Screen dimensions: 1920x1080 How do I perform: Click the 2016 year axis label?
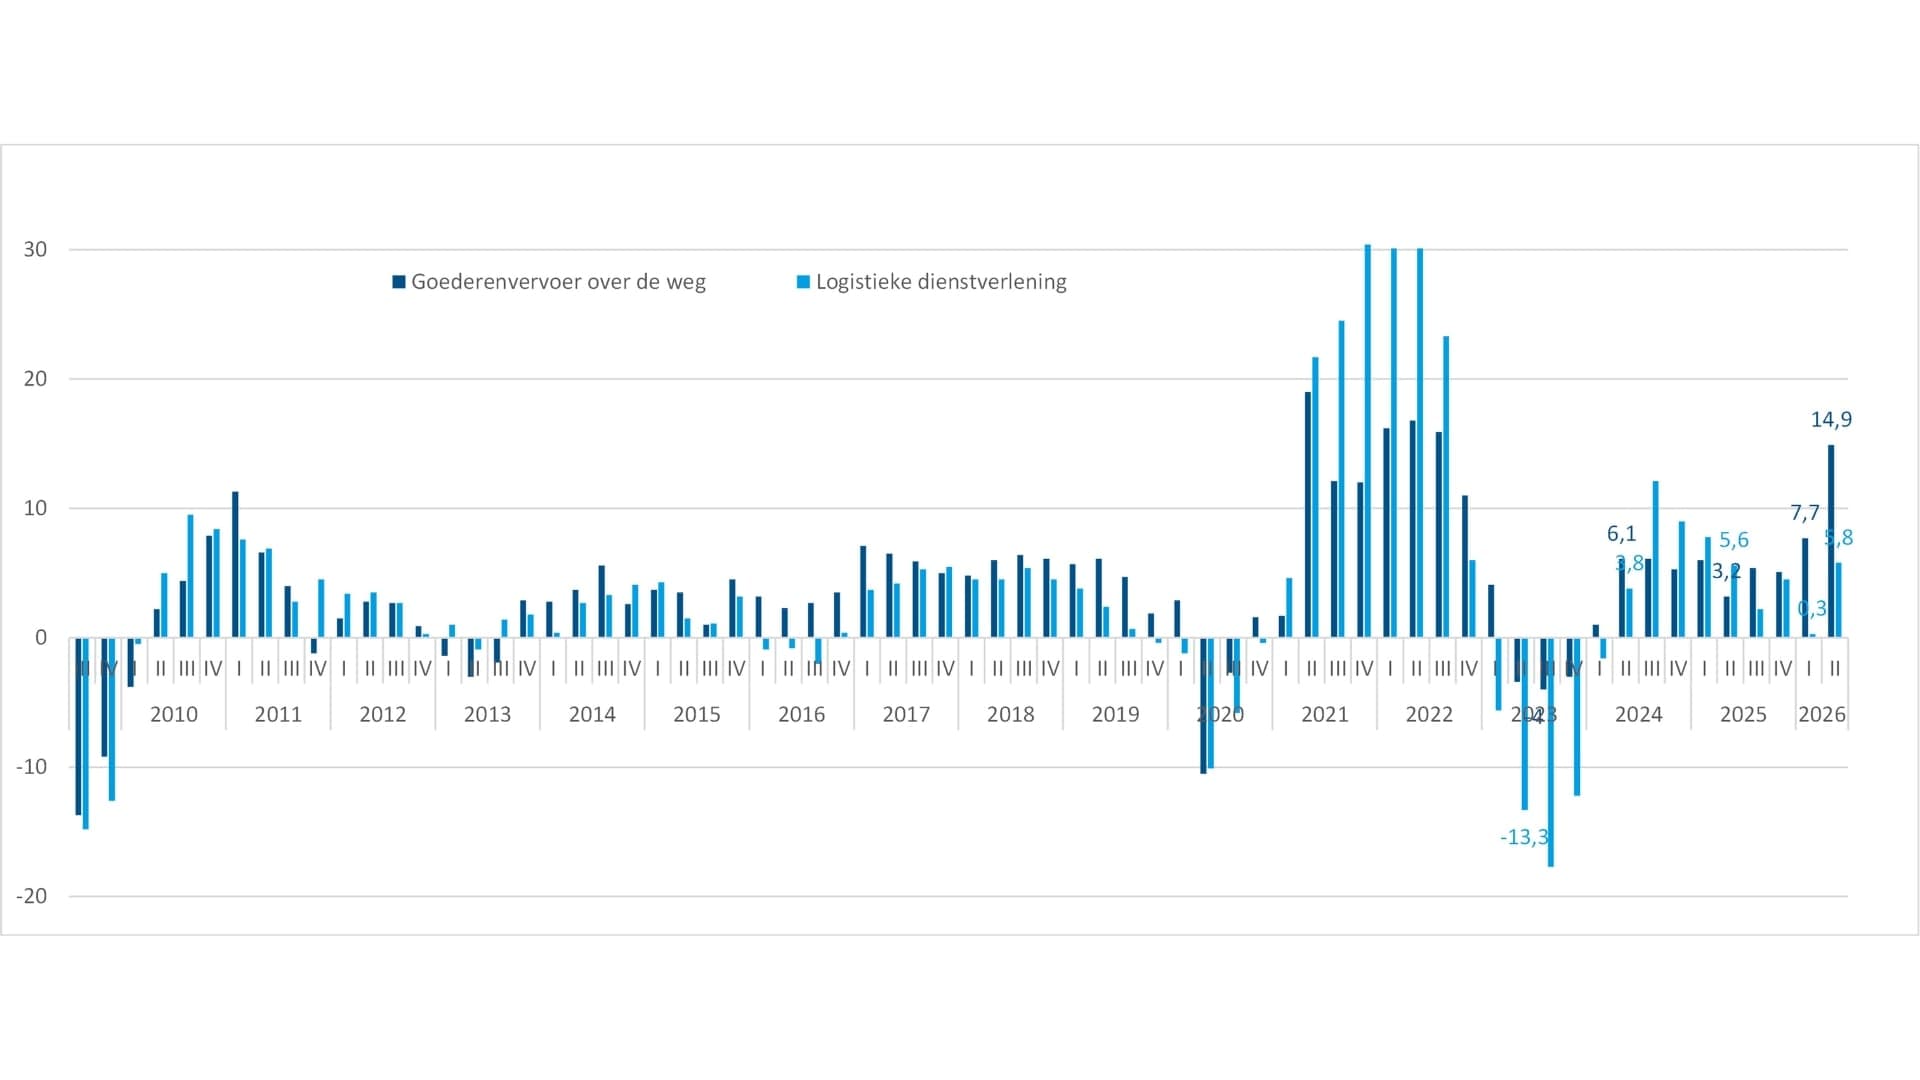pos(801,714)
